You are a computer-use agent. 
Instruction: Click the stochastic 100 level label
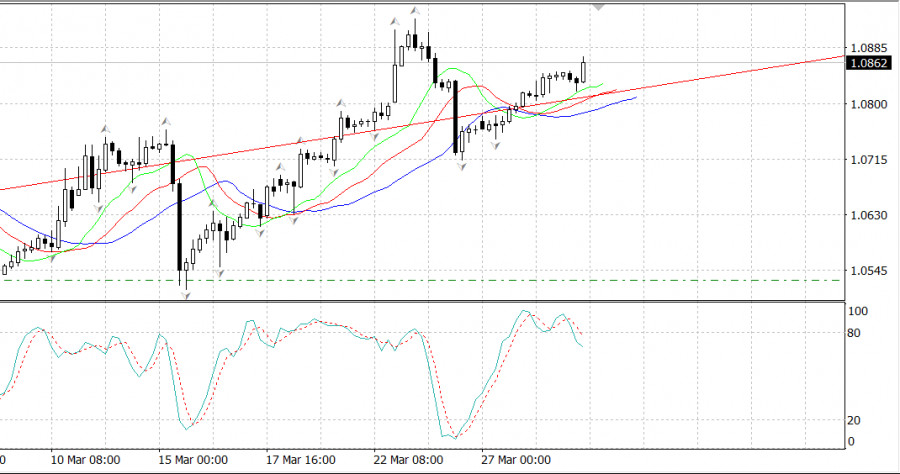pos(858,312)
